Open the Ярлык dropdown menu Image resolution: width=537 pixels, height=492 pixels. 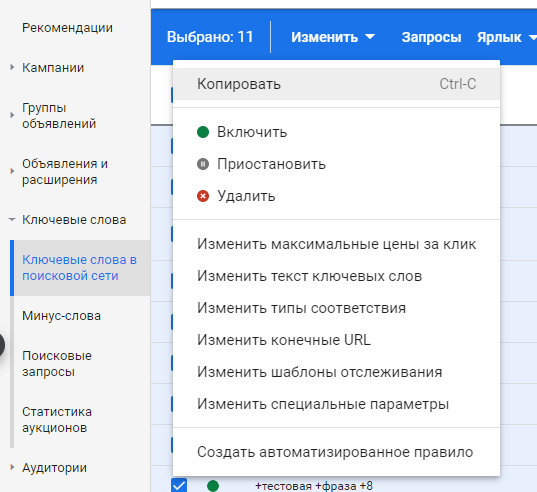pyautogui.click(x=506, y=37)
